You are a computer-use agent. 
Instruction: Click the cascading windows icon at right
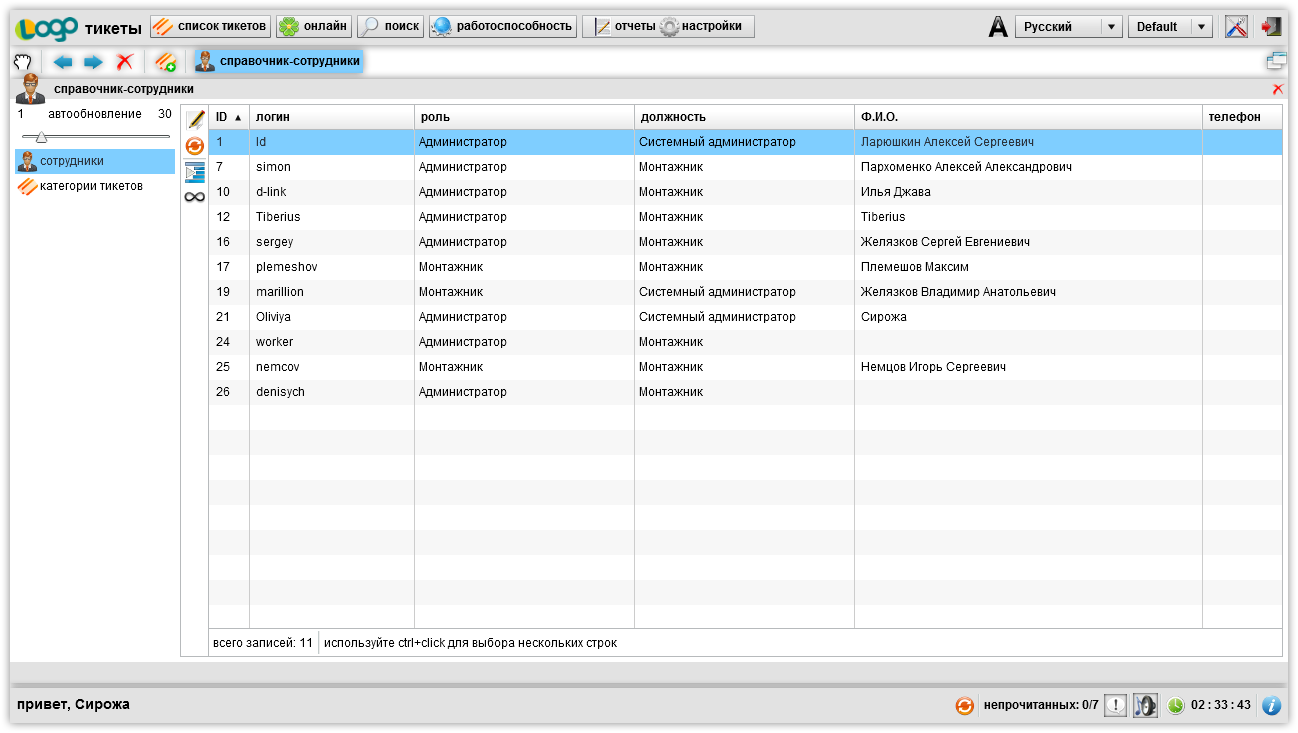[x=1275, y=62]
